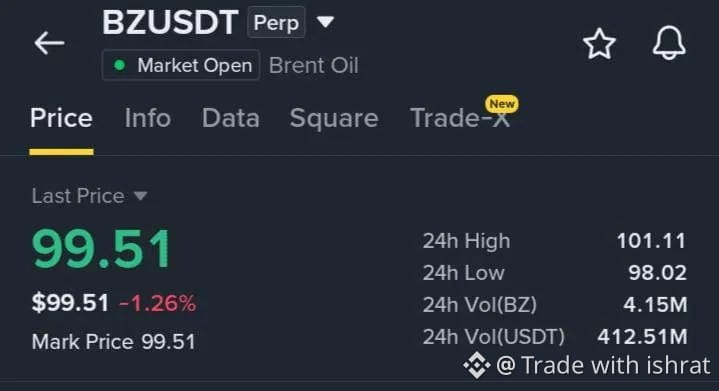Click the Binance logo in watermark

(x=476, y=365)
